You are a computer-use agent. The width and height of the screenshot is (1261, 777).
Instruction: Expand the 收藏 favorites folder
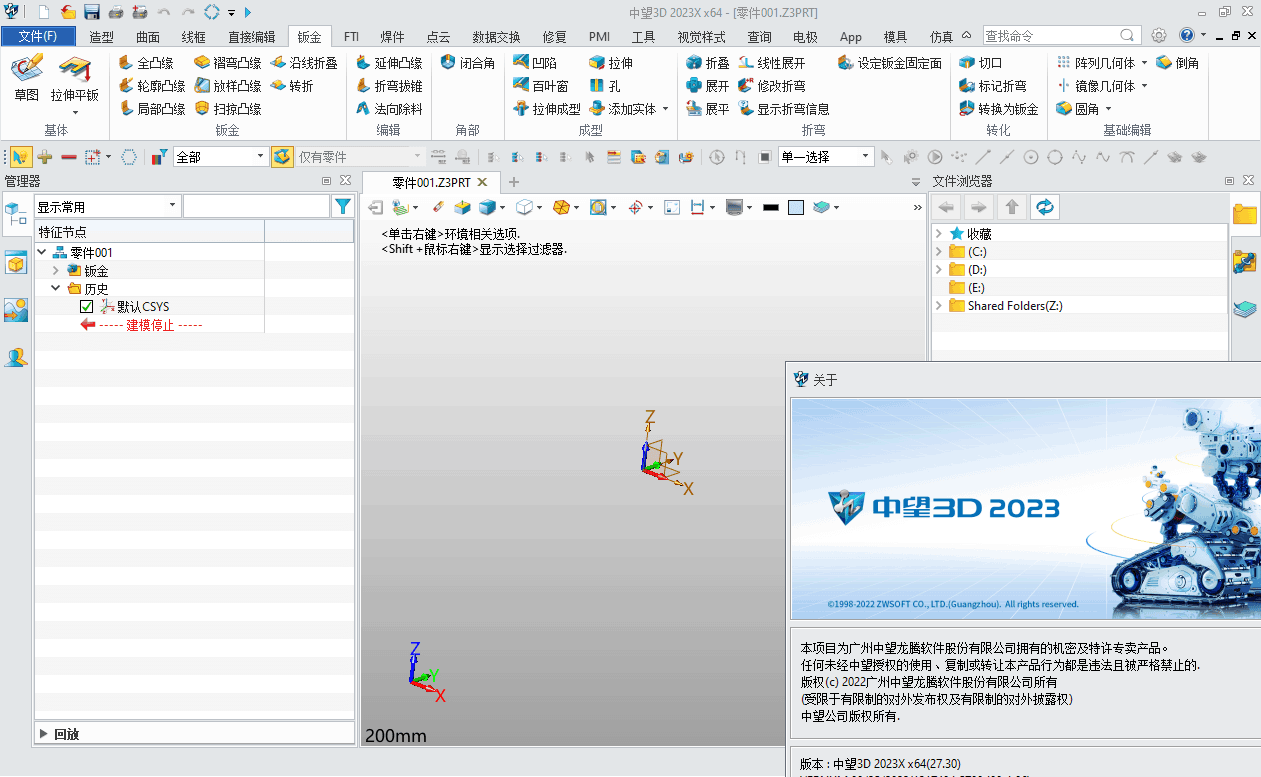point(938,234)
